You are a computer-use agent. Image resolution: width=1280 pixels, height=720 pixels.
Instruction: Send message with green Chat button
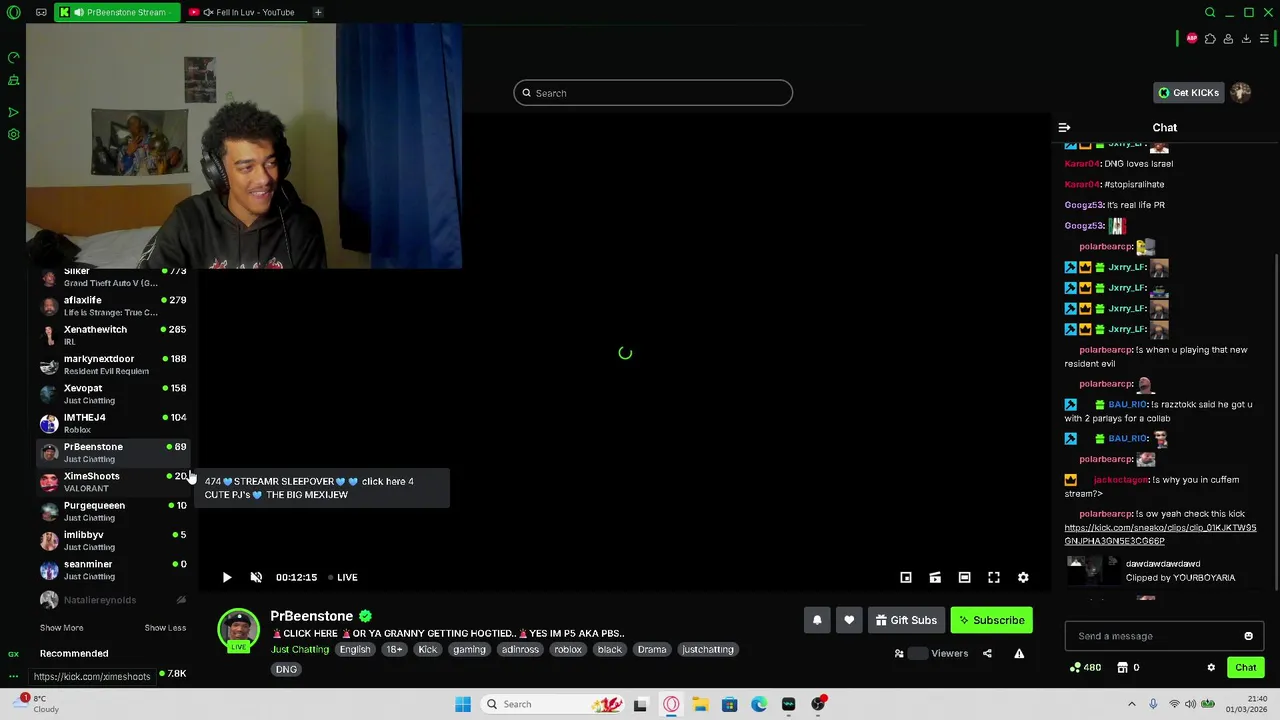[1245, 667]
